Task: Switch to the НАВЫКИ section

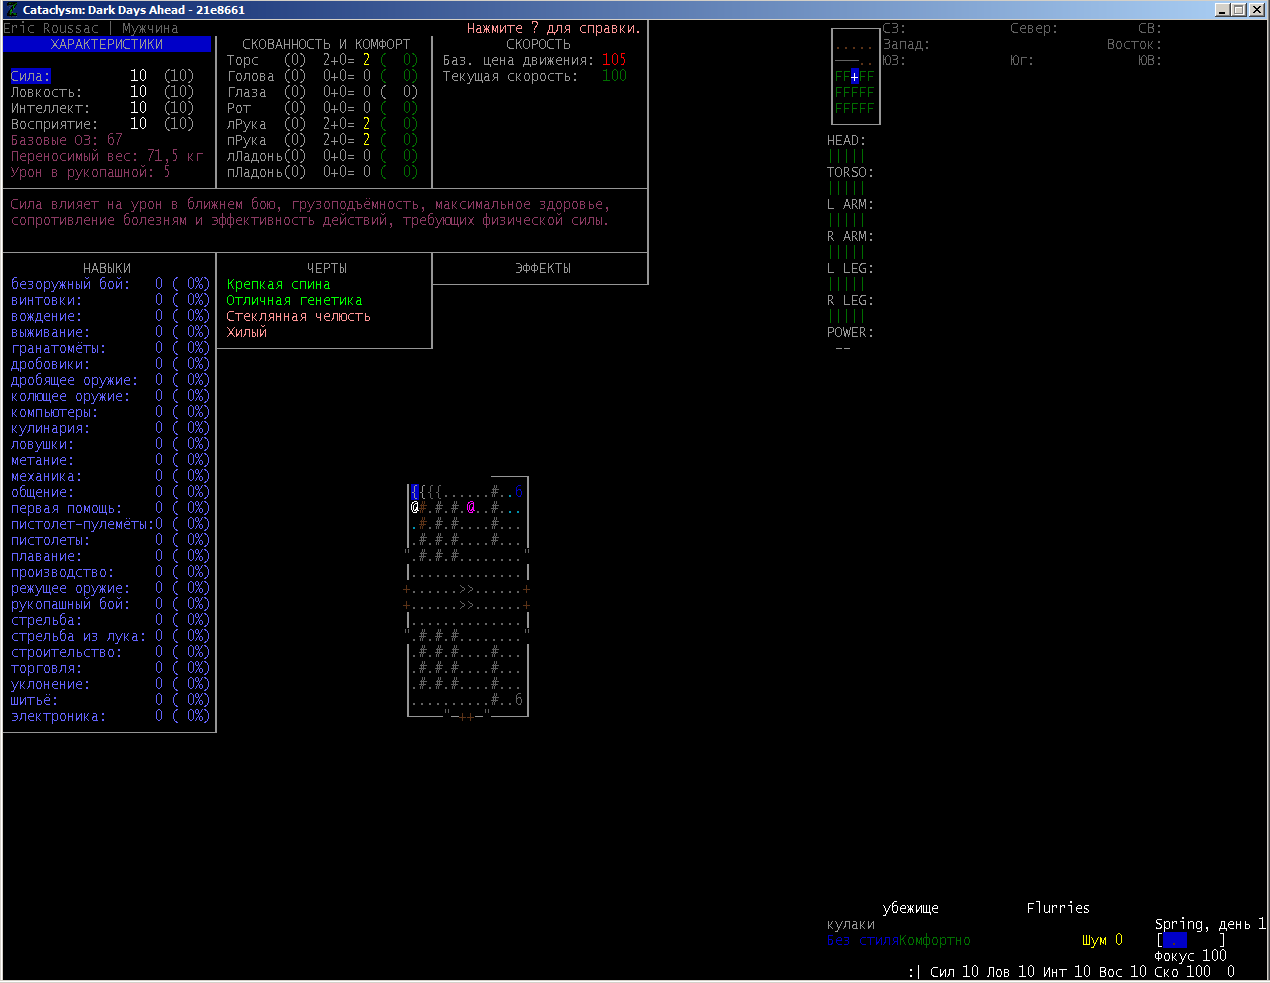Action: click(107, 268)
